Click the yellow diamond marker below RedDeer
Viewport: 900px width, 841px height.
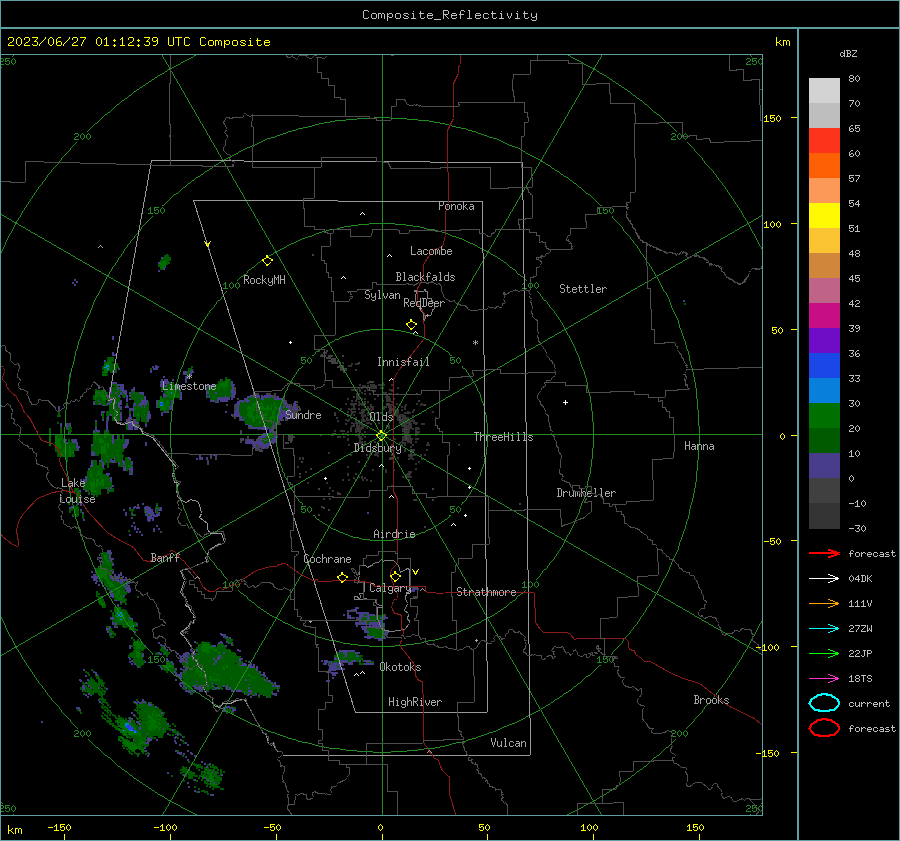click(x=411, y=325)
